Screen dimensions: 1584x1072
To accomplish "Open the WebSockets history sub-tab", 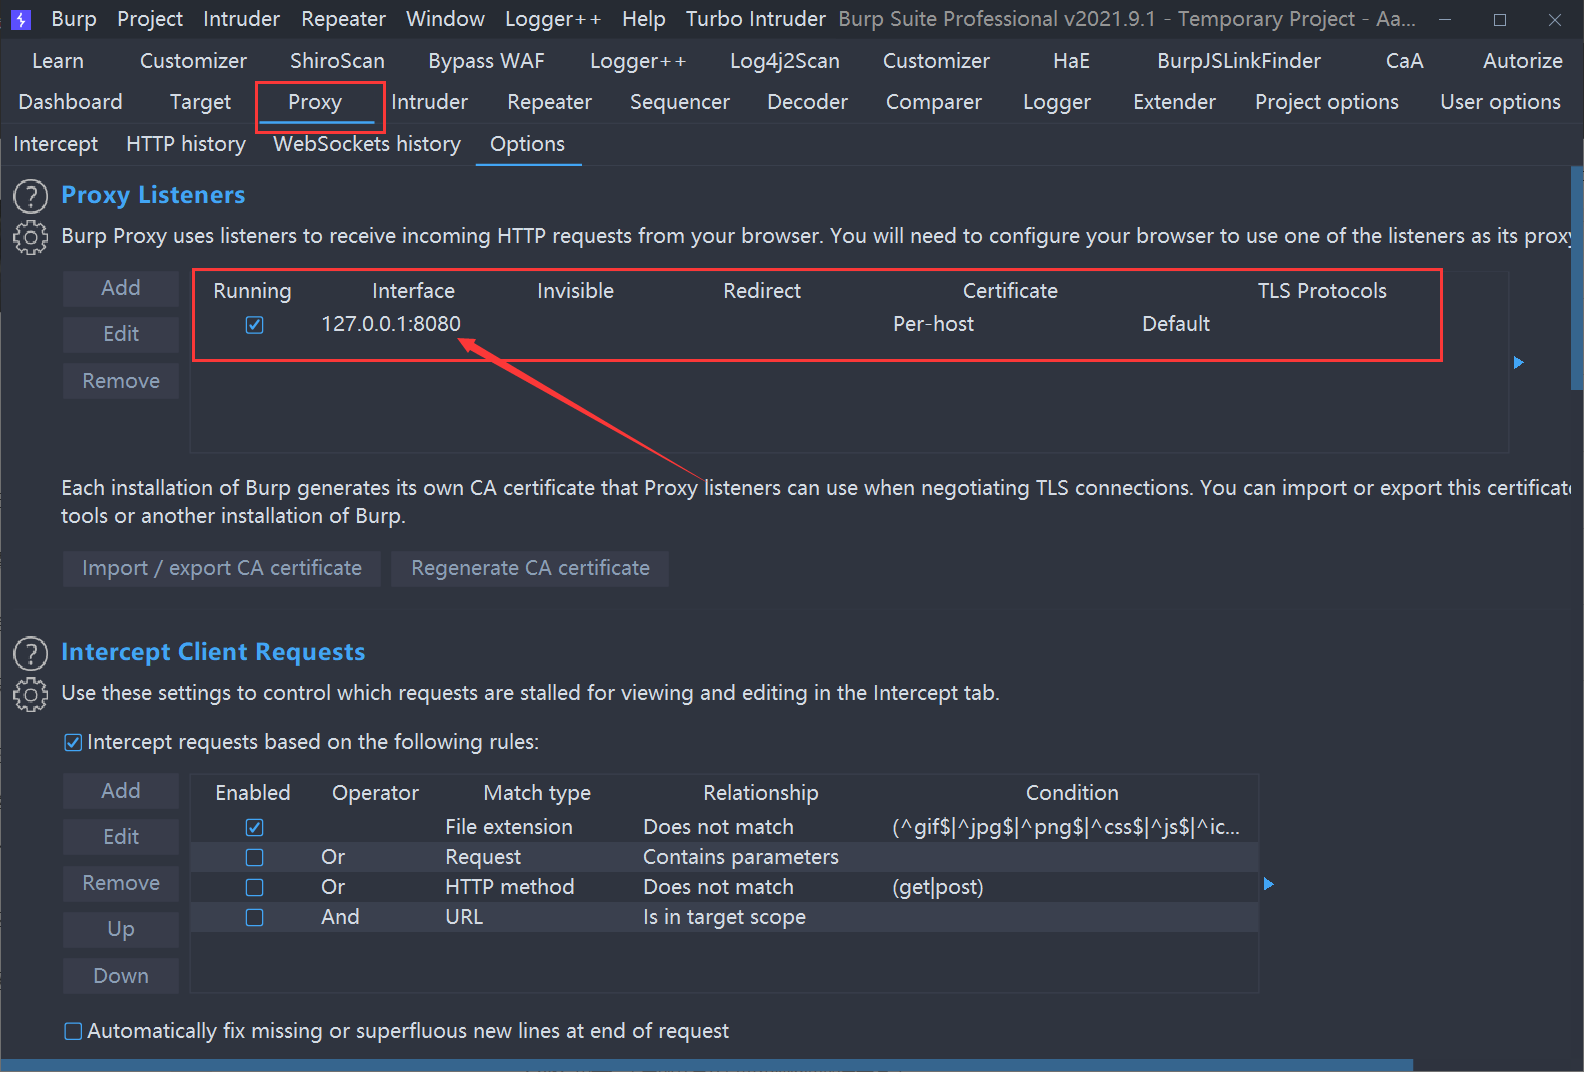I will [367, 144].
